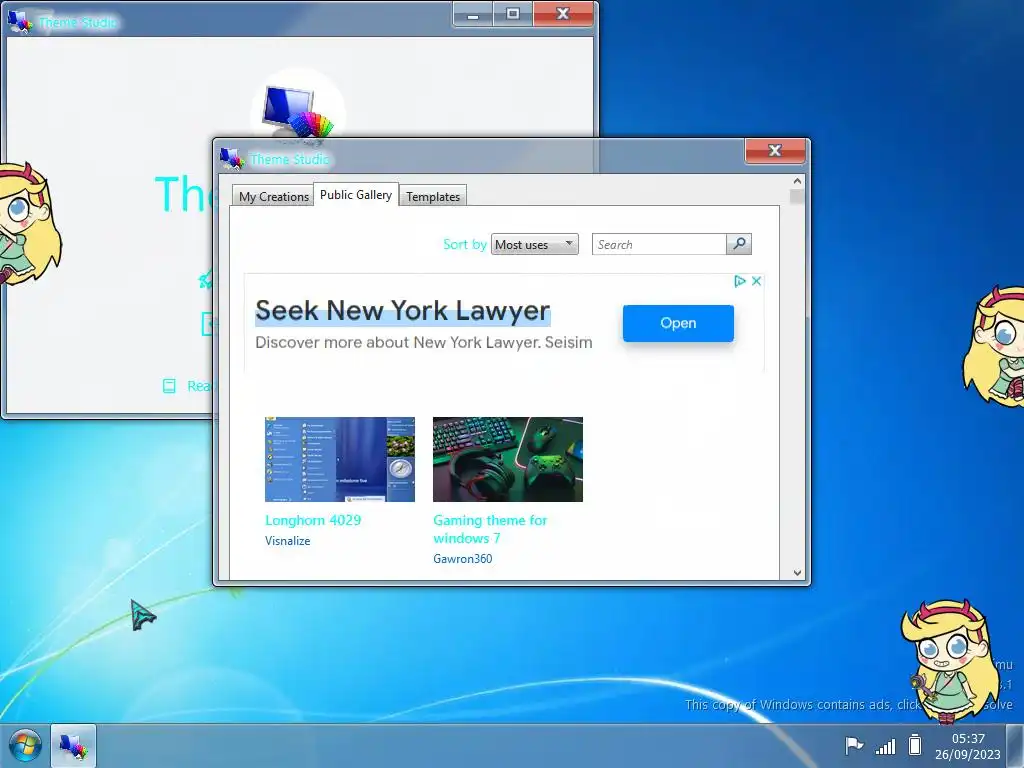1024x768 pixels.
Task: Expand the Sort by Most uses dropdown
Action: [x=534, y=244]
